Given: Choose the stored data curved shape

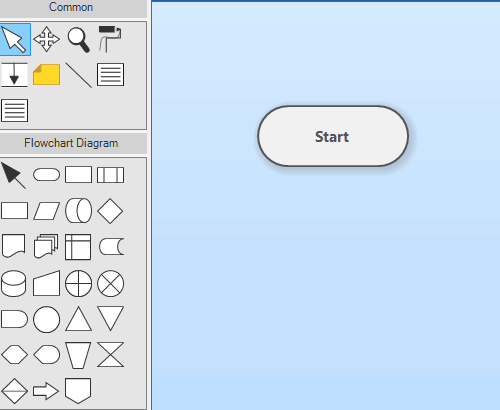Looking at the screenshot, I should (112, 247).
